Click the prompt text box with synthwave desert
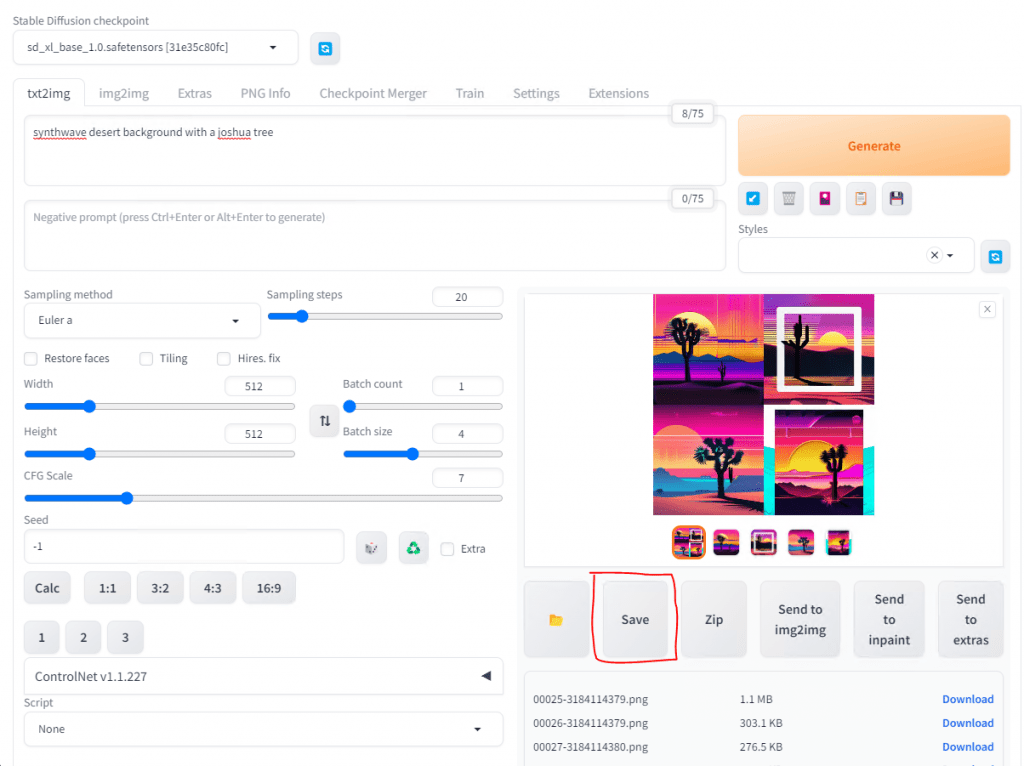The height and width of the screenshot is (766, 1024). [375, 150]
